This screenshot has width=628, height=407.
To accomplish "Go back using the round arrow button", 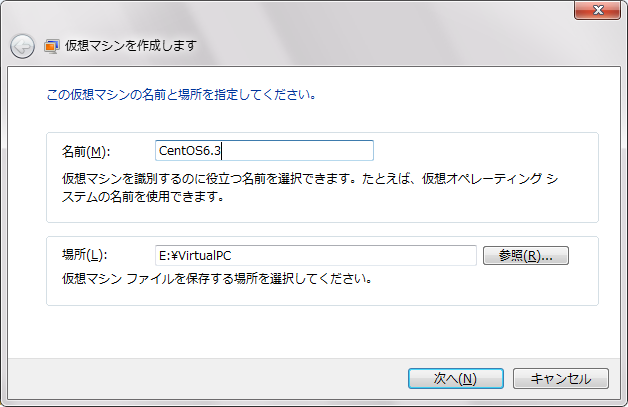I will click(22, 46).
